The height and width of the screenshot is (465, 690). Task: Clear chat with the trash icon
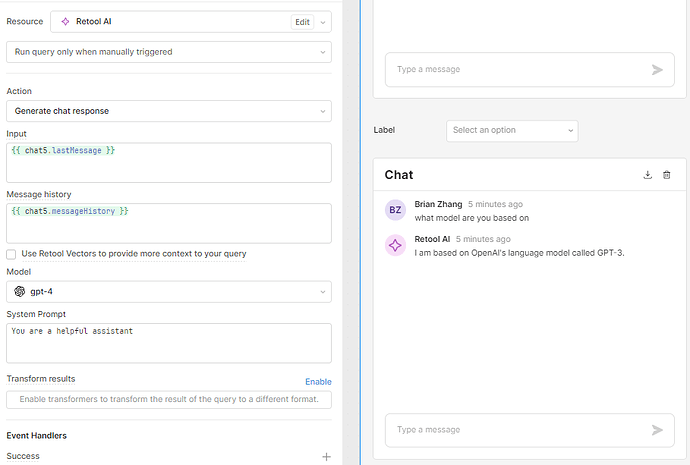(x=667, y=175)
